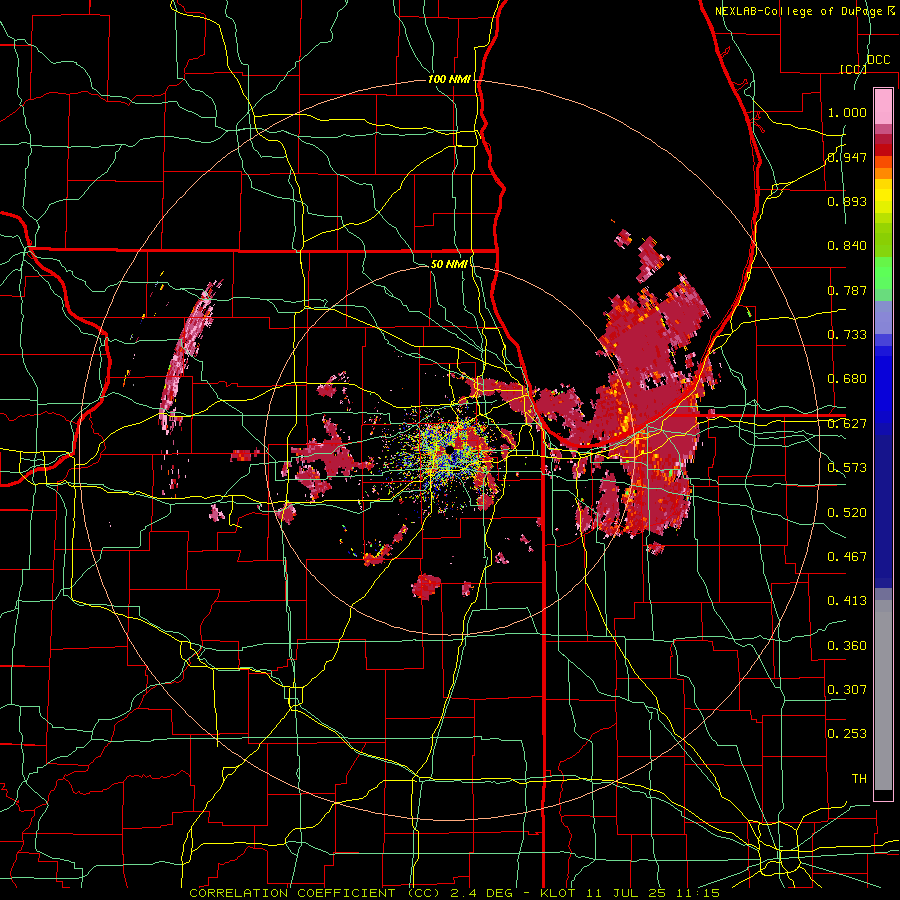Select the "DCC" label above color scale

coord(878,60)
